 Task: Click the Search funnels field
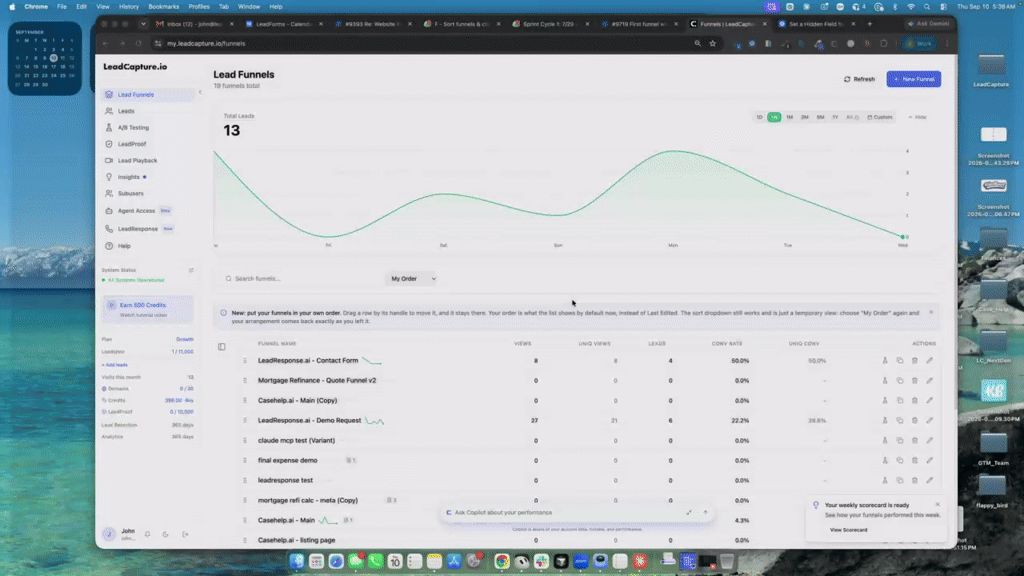coord(300,279)
